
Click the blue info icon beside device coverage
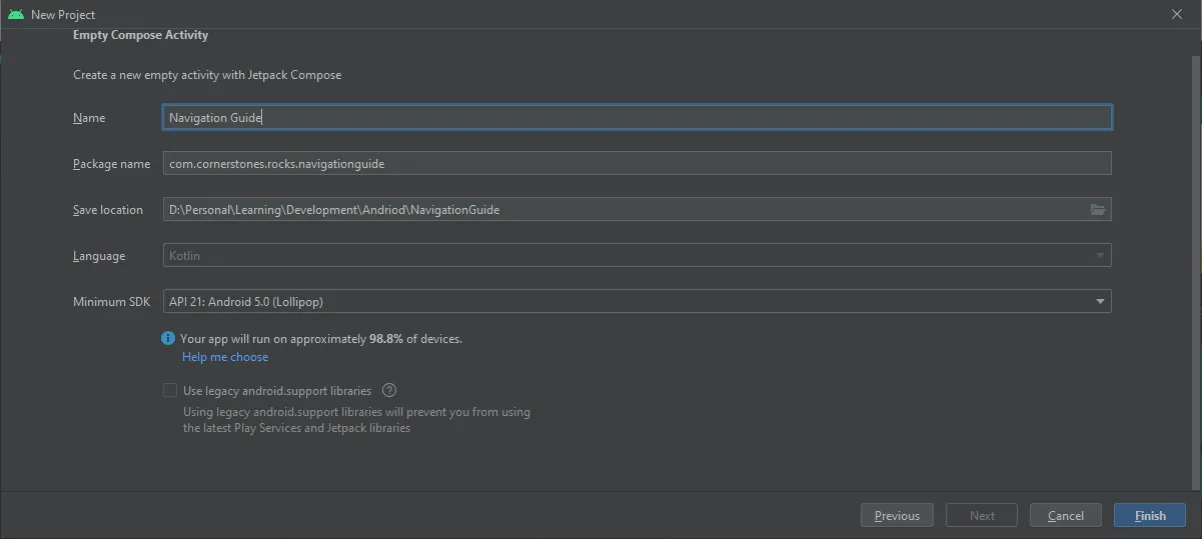coord(168,339)
